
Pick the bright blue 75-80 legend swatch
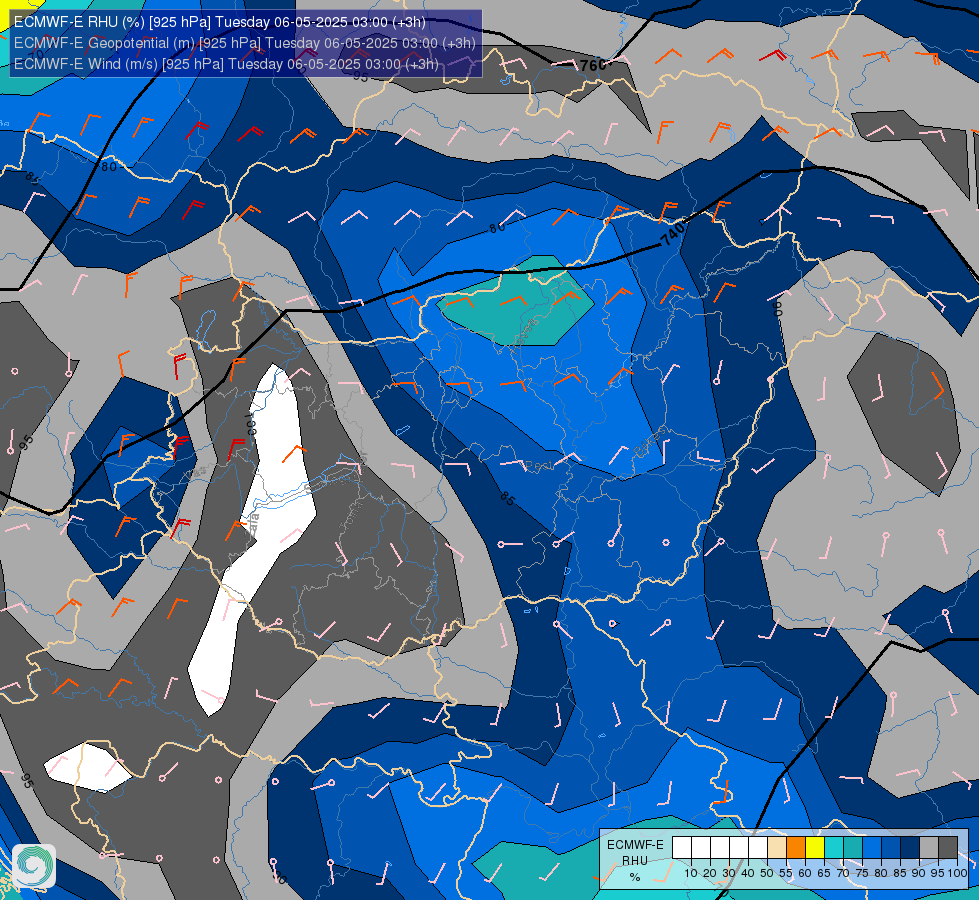tap(872, 847)
